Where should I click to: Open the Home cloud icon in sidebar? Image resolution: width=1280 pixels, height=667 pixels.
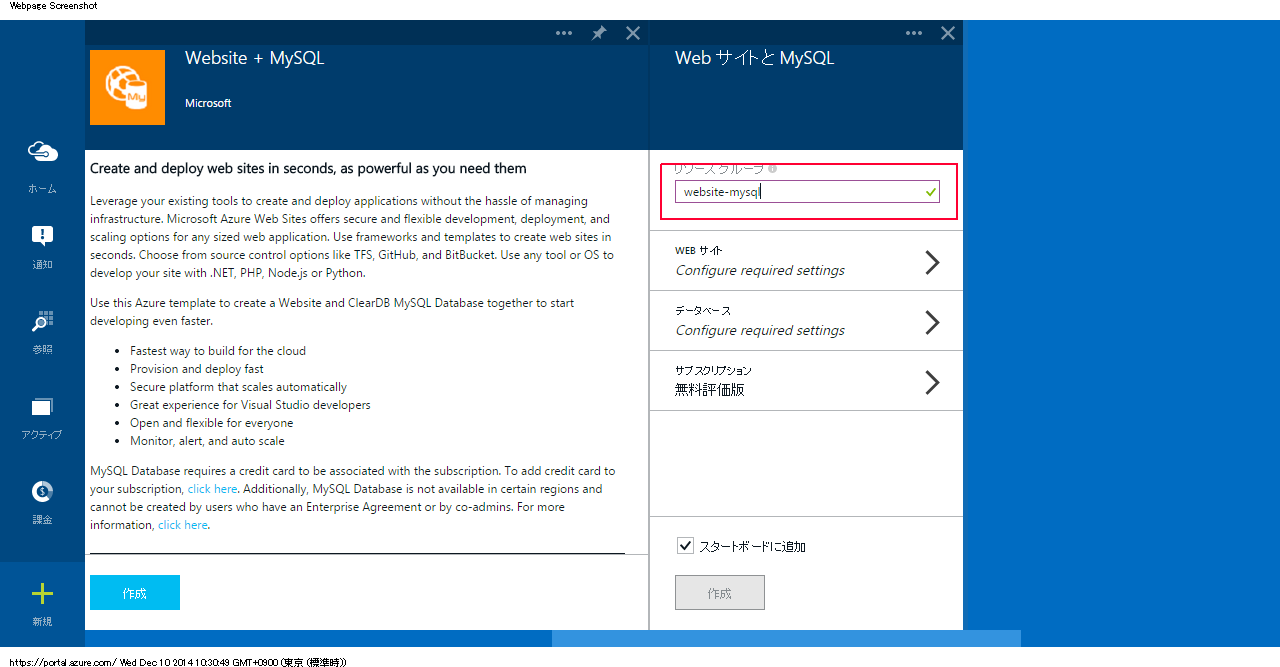[42, 151]
